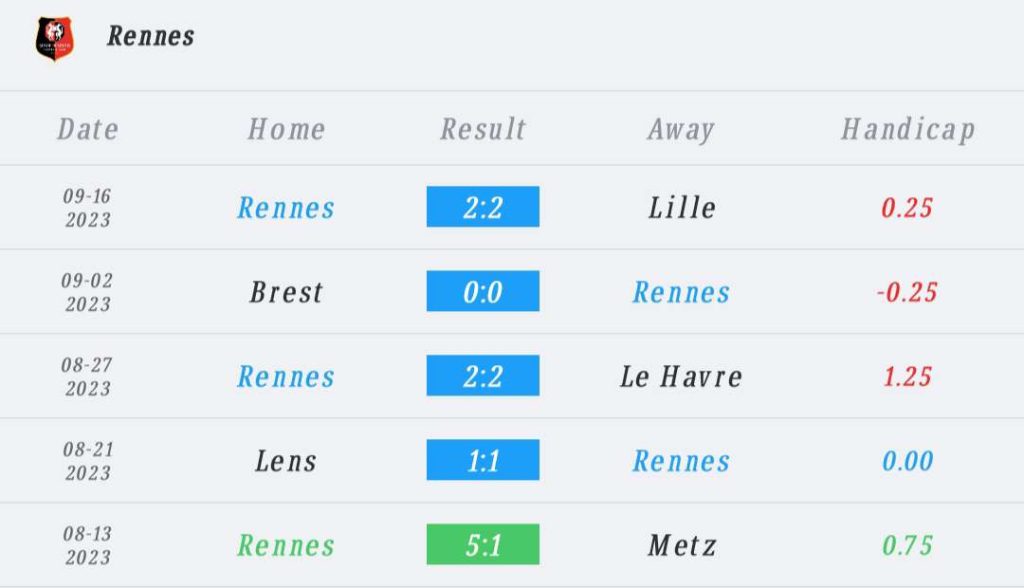Open the 0:0 result at Brest
This screenshot has height=588, width=1024.
click(483, 291)
